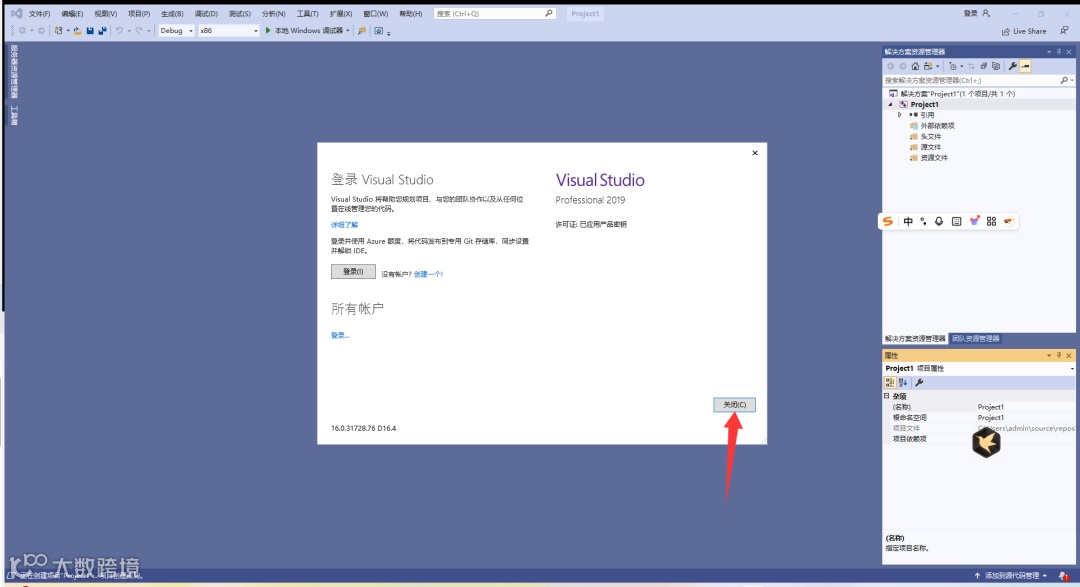Click the Visual Studio logo icon
Viewport: 1080px width, 587px height.
(x=17, y=13)
